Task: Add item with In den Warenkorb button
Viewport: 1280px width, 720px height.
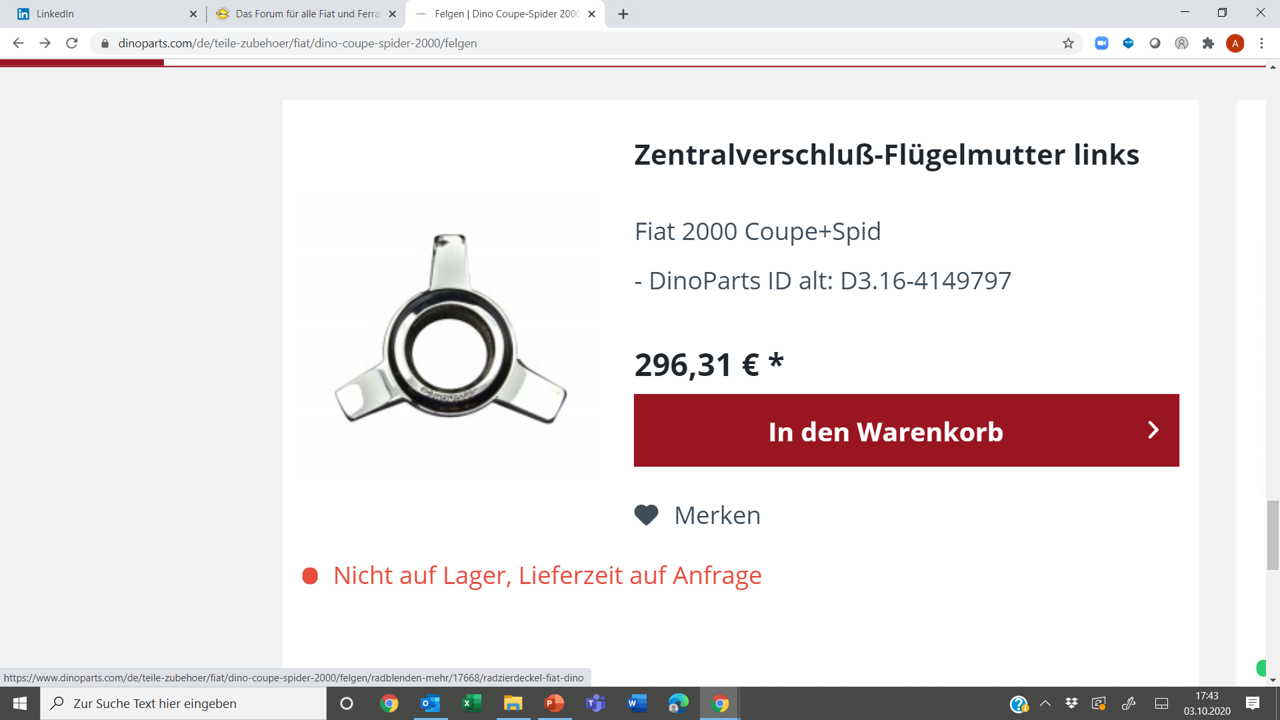Action: (906, 431)
